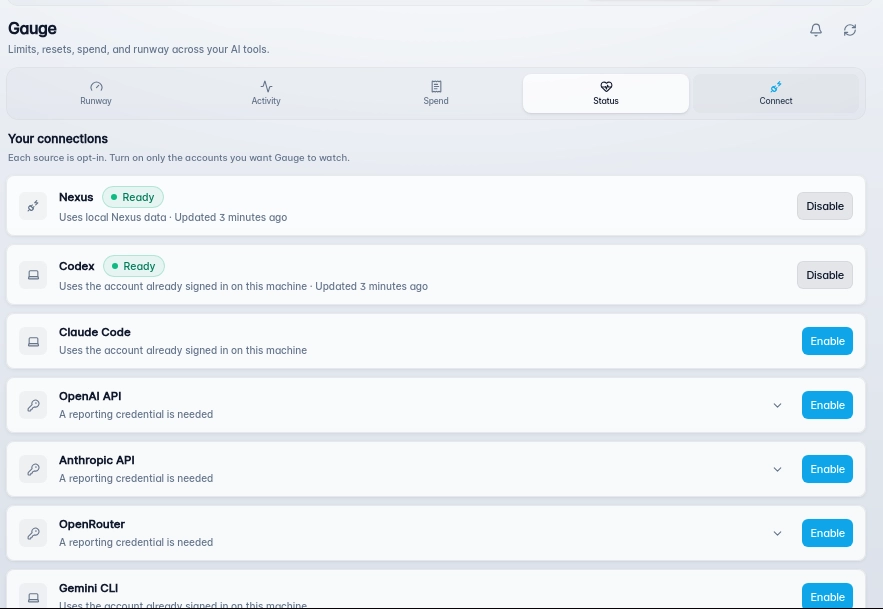Disable the Codex connection

[x=825, y=275]
